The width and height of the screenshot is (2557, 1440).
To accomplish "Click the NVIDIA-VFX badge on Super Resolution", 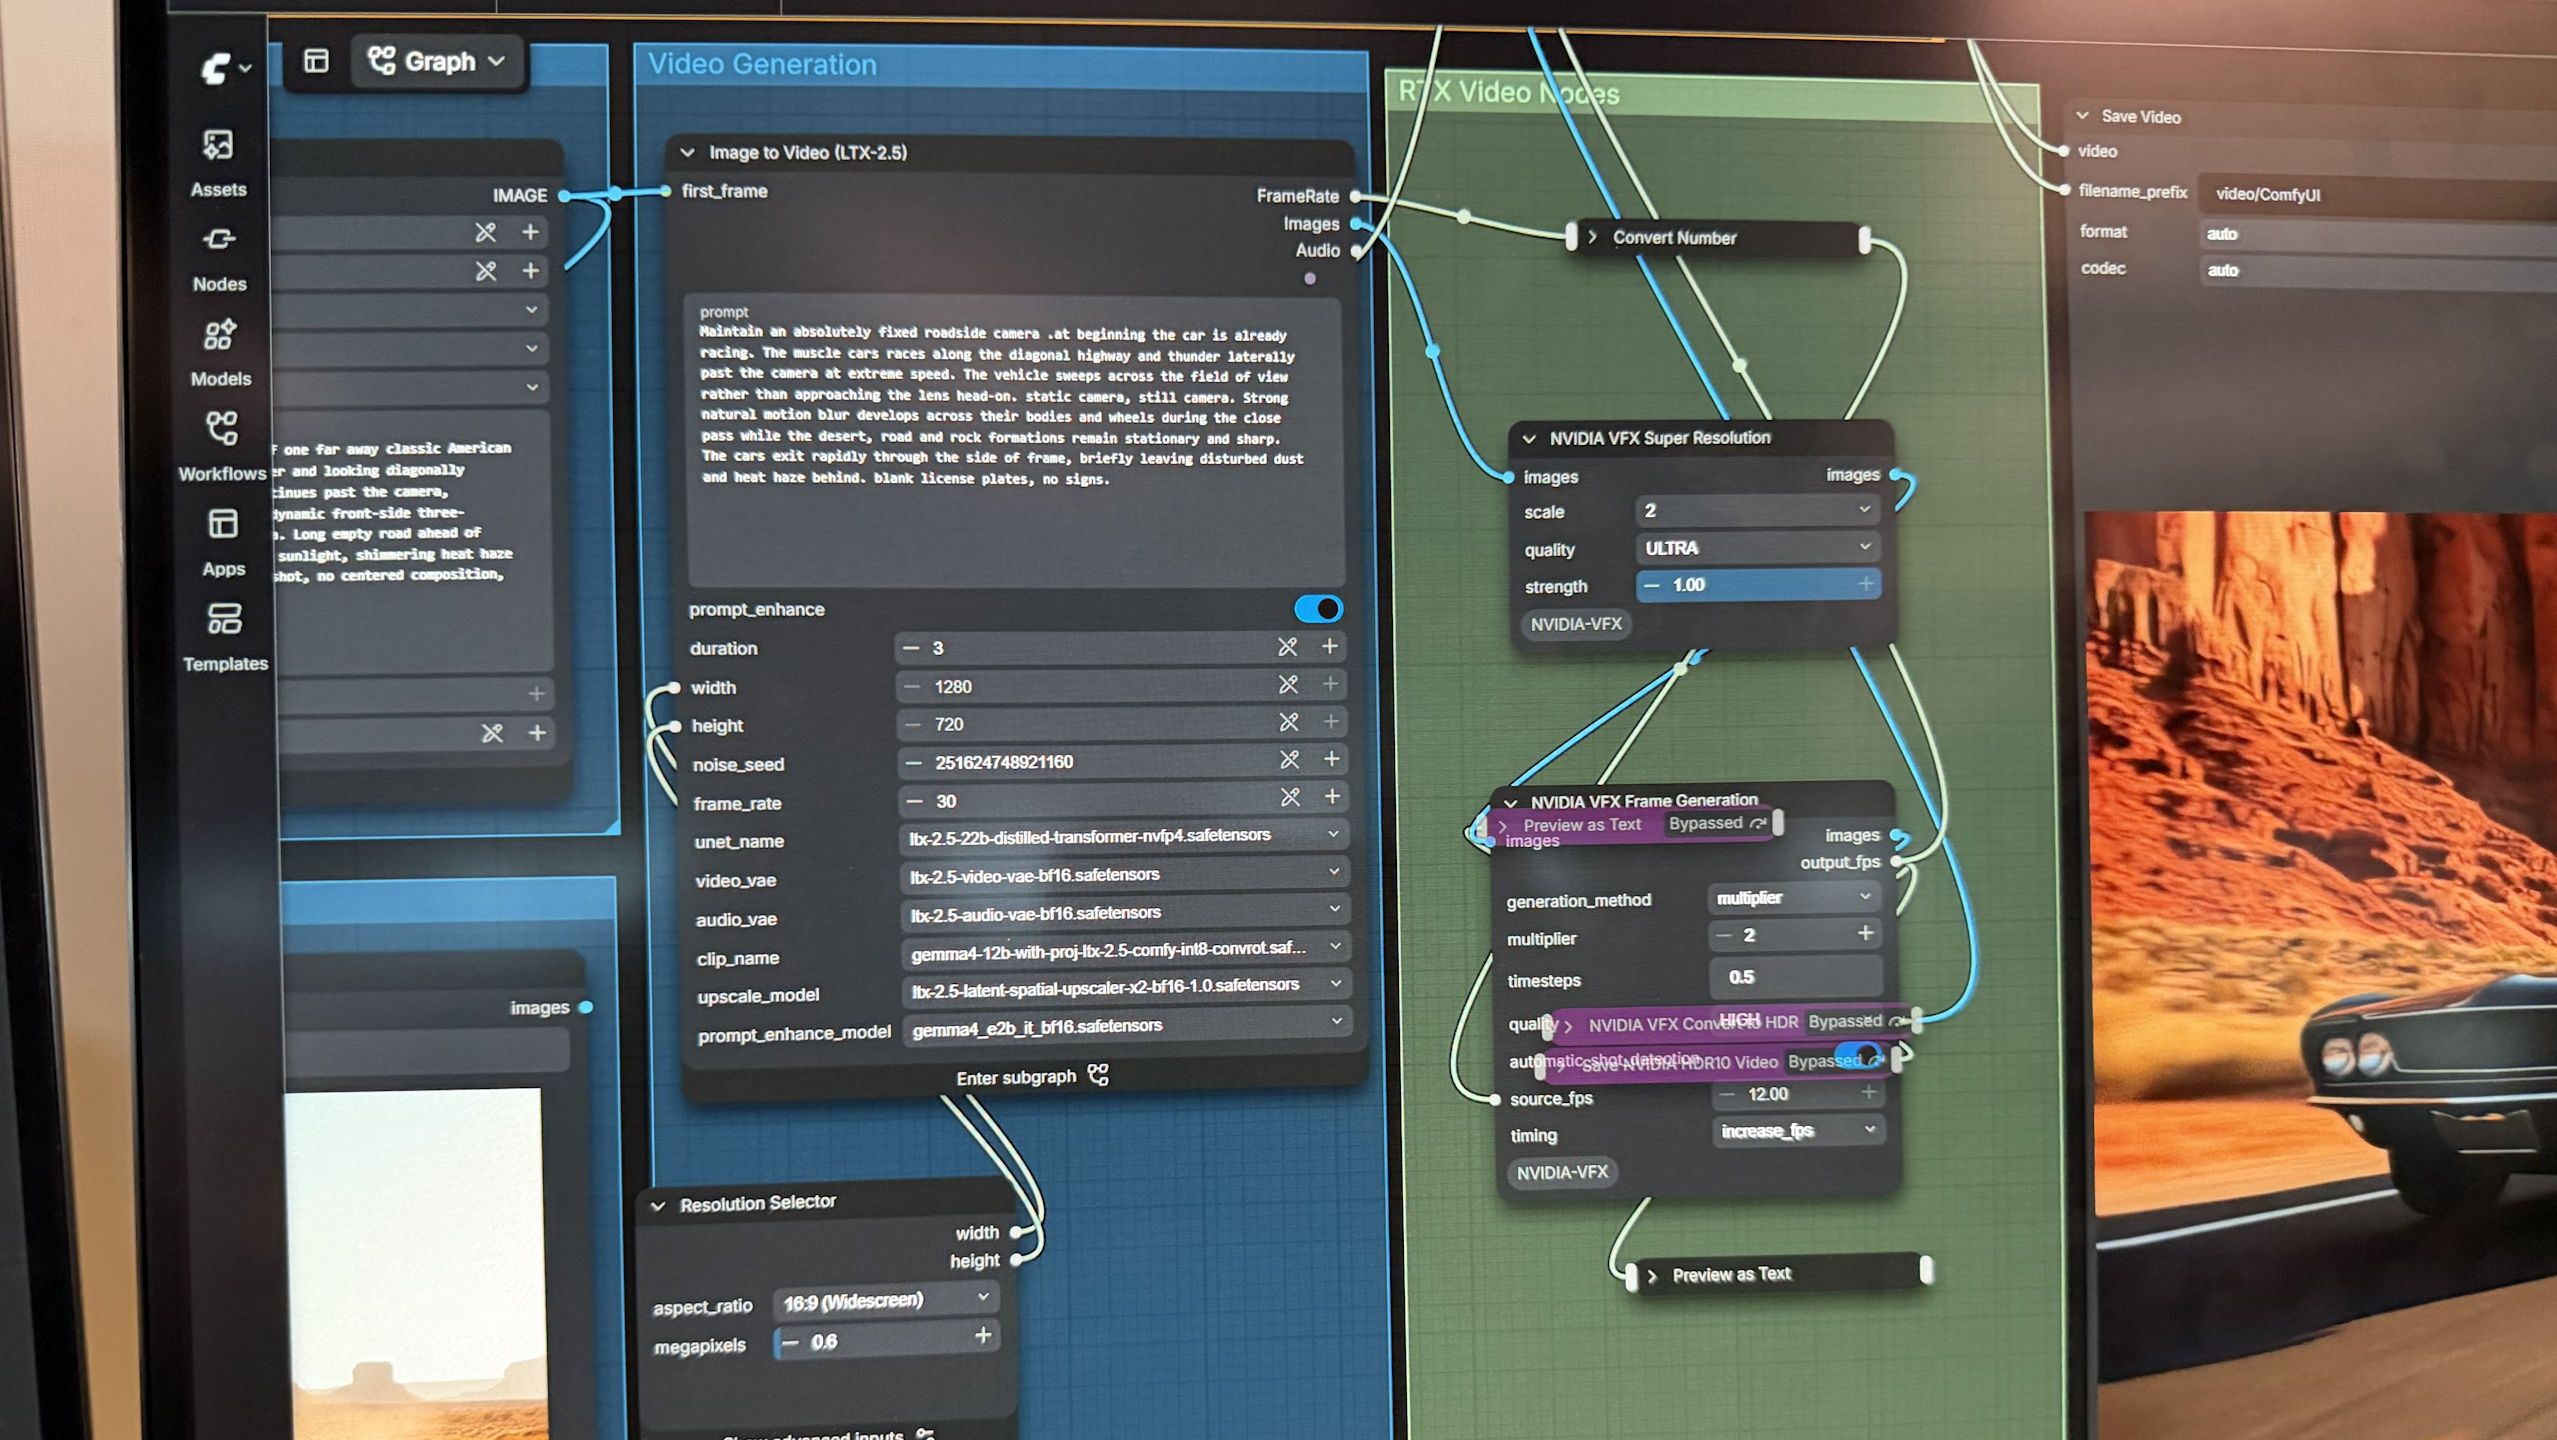I will coord(1576,625).
